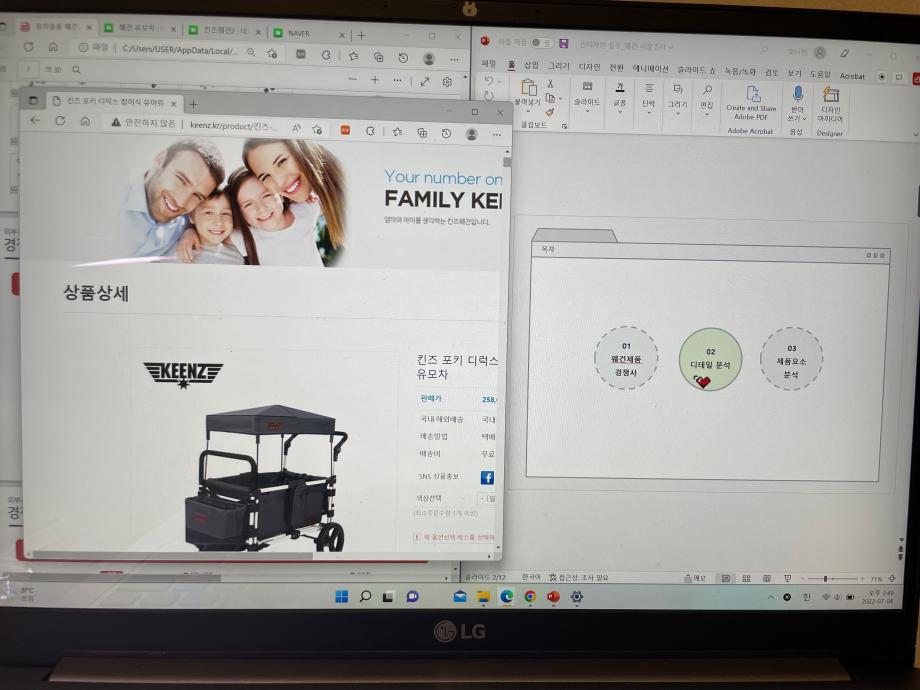
Task: Start dictation with the microphone icon
Action: [797, 94]
